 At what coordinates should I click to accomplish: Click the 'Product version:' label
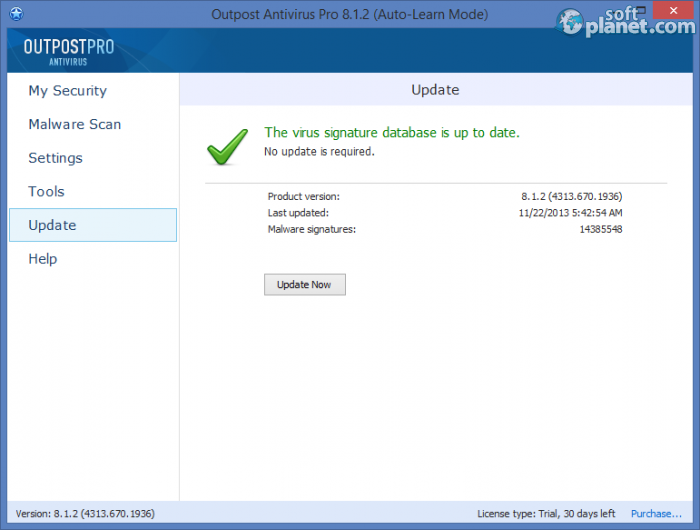[x=304, y=196]
